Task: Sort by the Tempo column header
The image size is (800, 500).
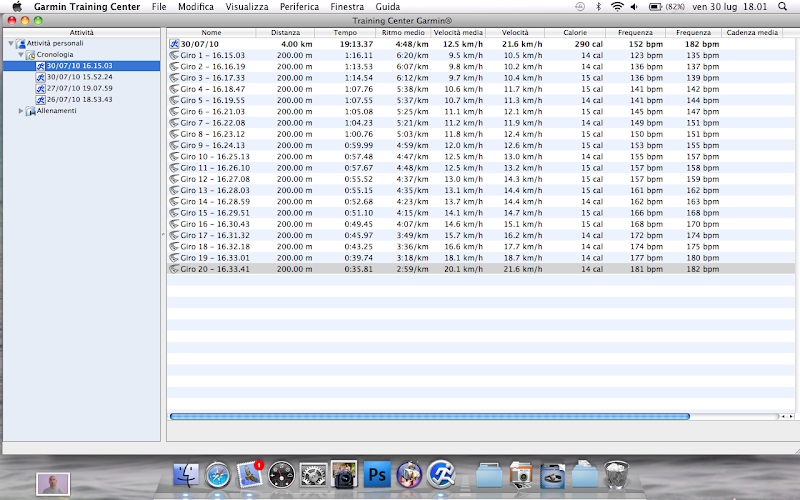Action: [x=345, y=33]
